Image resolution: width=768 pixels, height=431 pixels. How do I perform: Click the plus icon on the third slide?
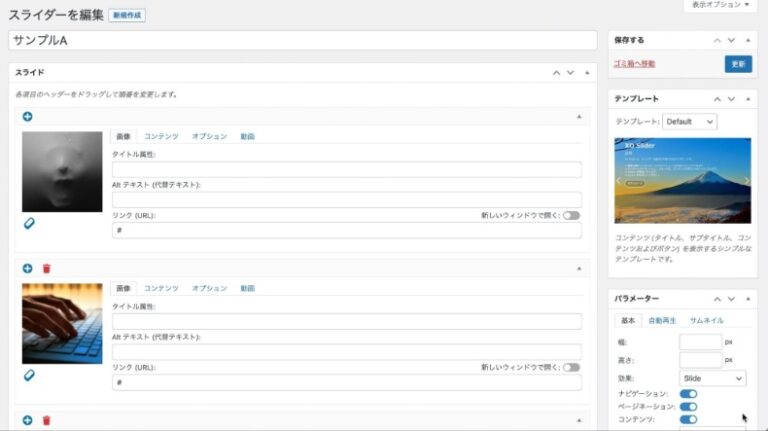click(x=28, y=421)
